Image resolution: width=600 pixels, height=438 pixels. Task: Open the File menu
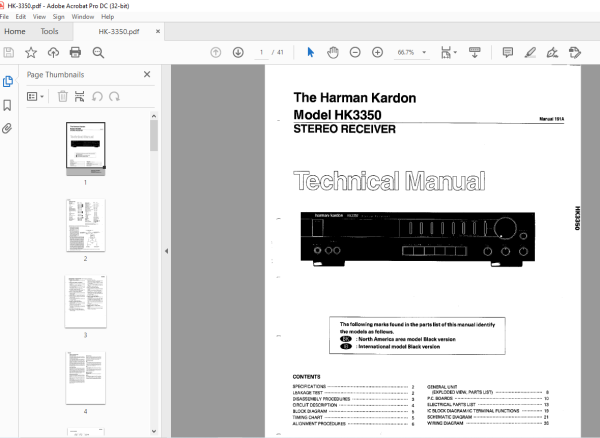click(x=4, y=17)
